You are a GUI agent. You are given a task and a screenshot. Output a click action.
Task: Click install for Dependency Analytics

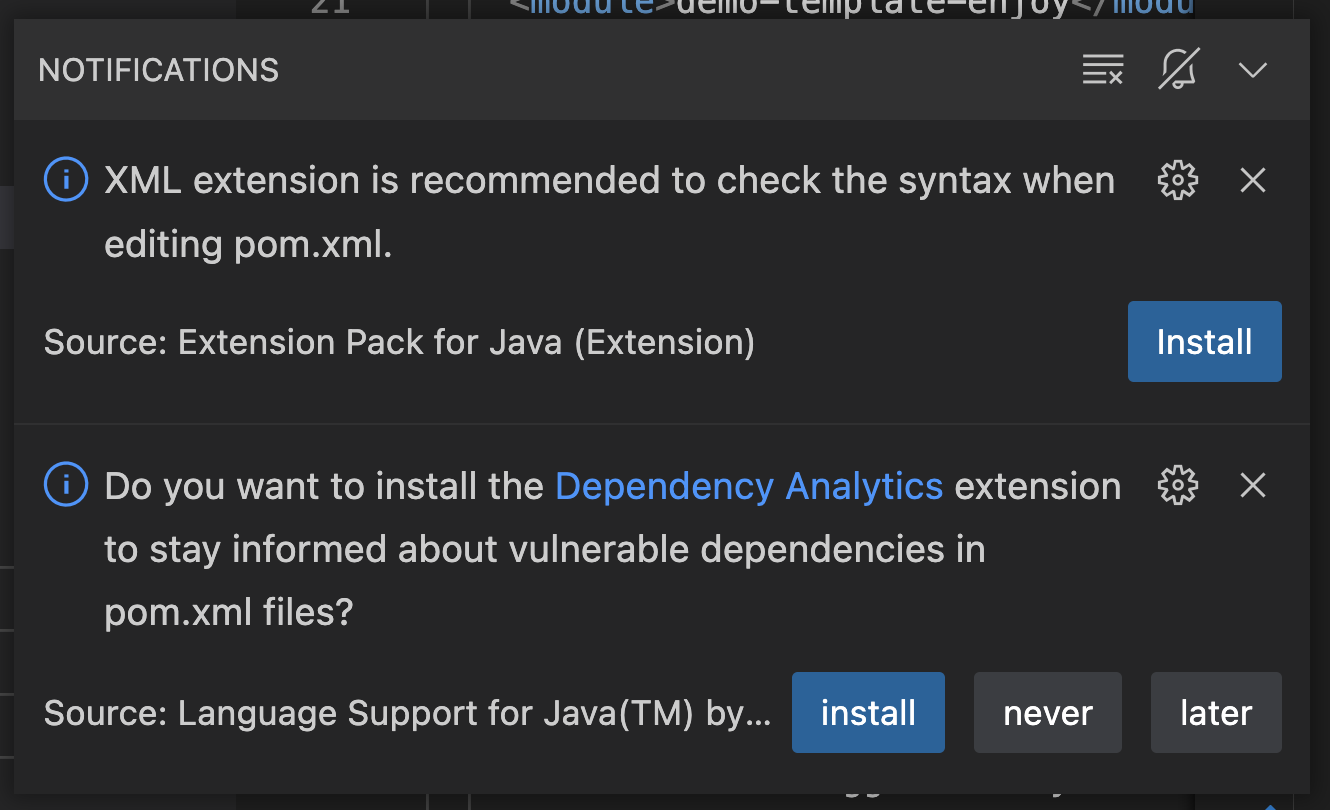pyautogui.click(x=867, y=713)
